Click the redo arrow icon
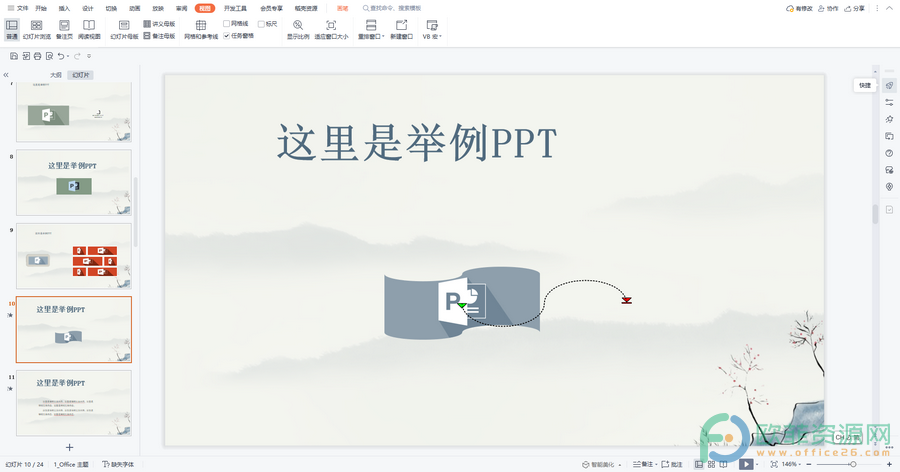 tap(77, 56)
